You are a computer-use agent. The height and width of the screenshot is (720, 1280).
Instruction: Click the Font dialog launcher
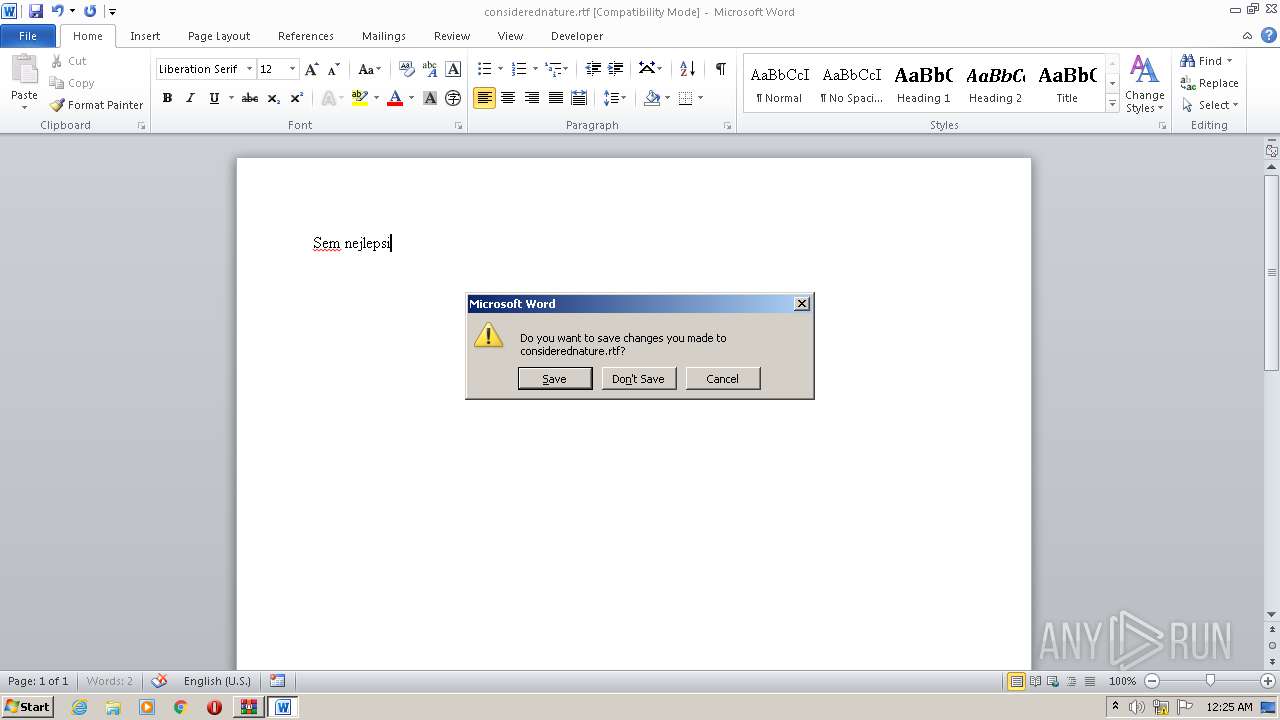pos(459,126)
